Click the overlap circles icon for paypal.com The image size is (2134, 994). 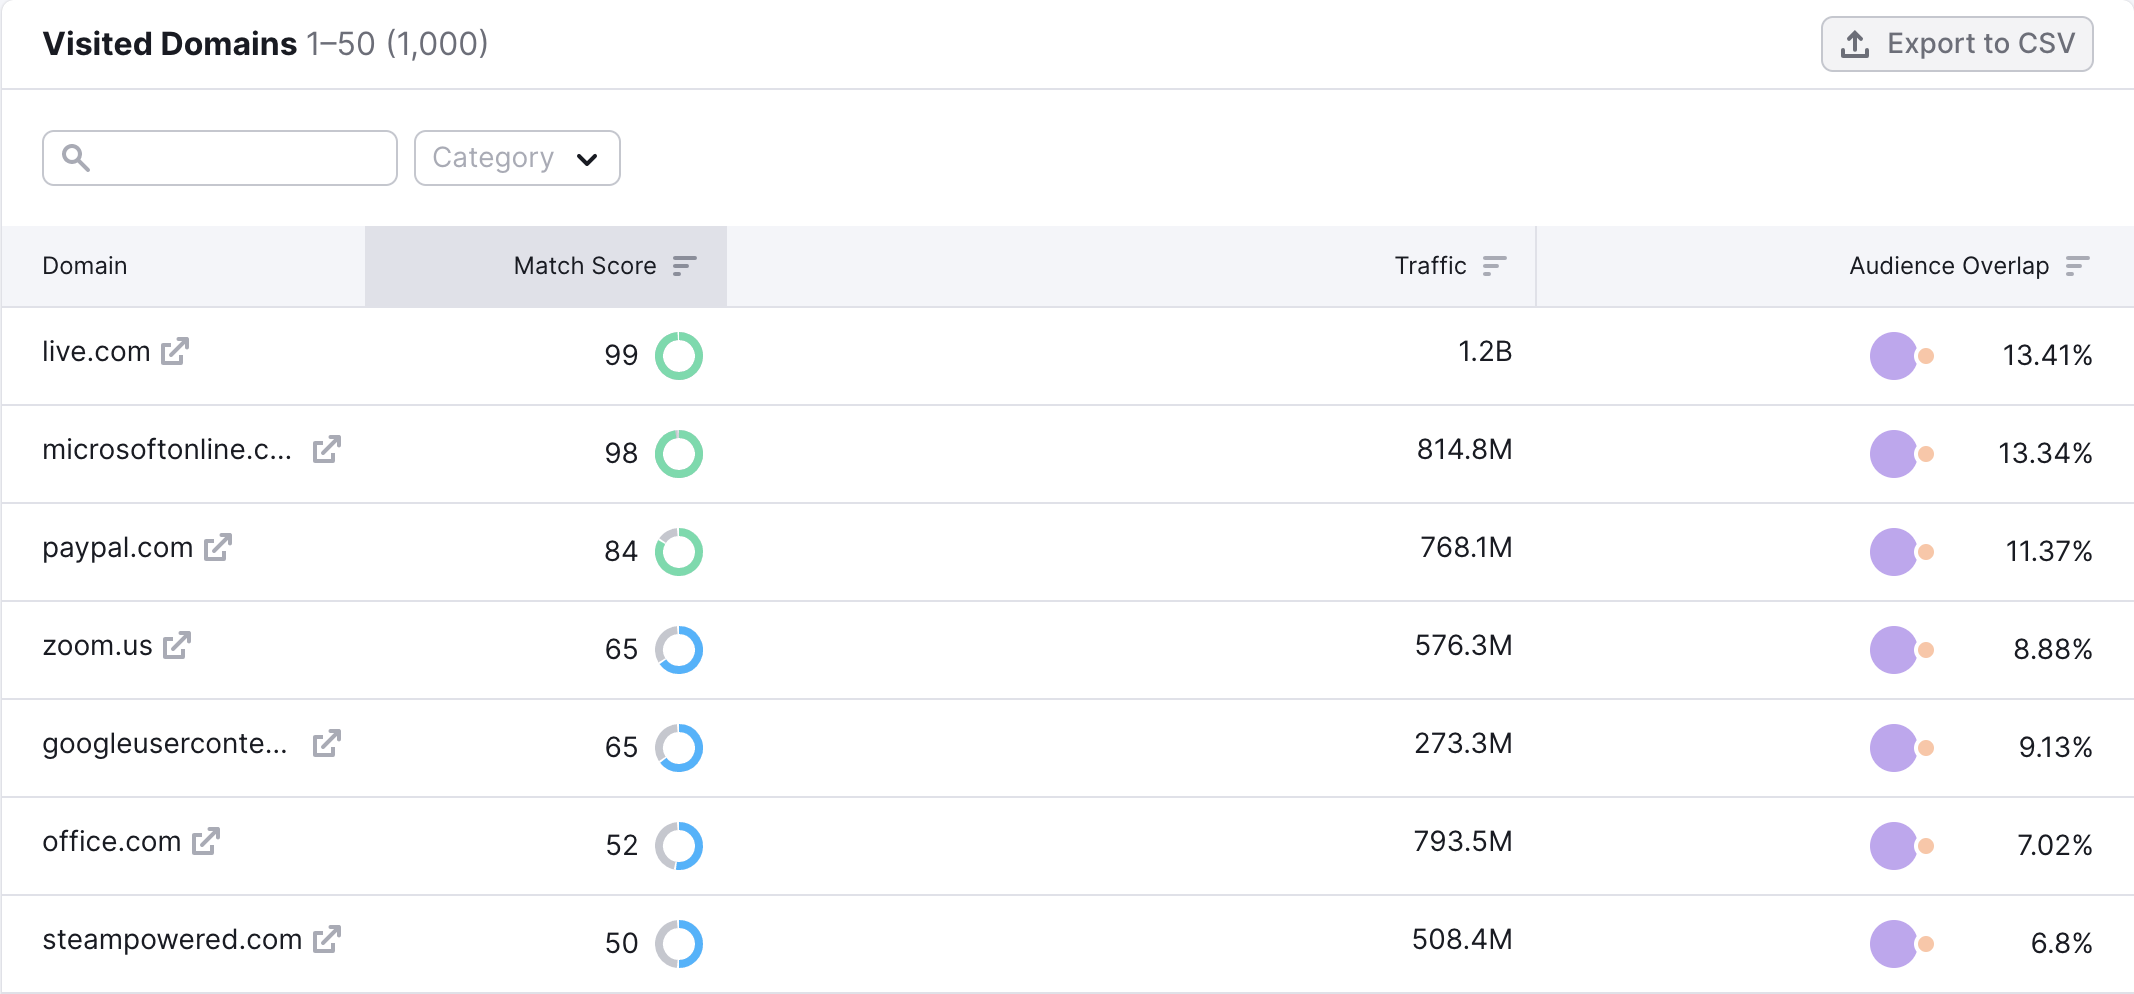1902,552
